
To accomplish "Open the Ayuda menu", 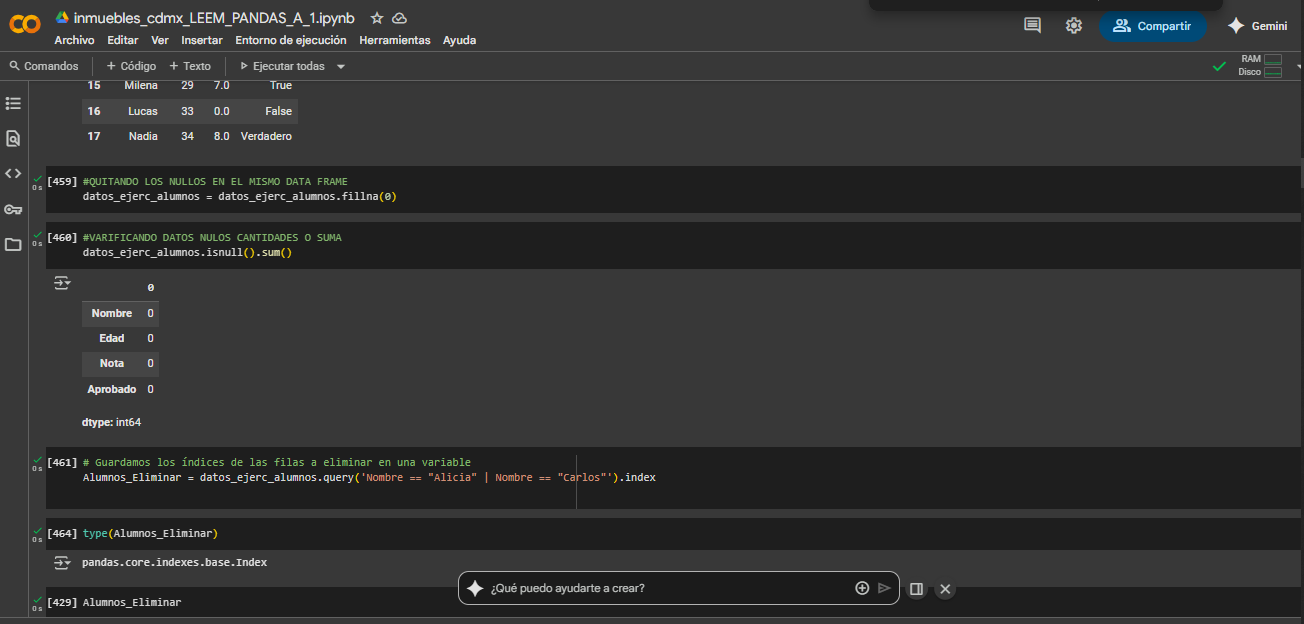I will click(460, 40).
